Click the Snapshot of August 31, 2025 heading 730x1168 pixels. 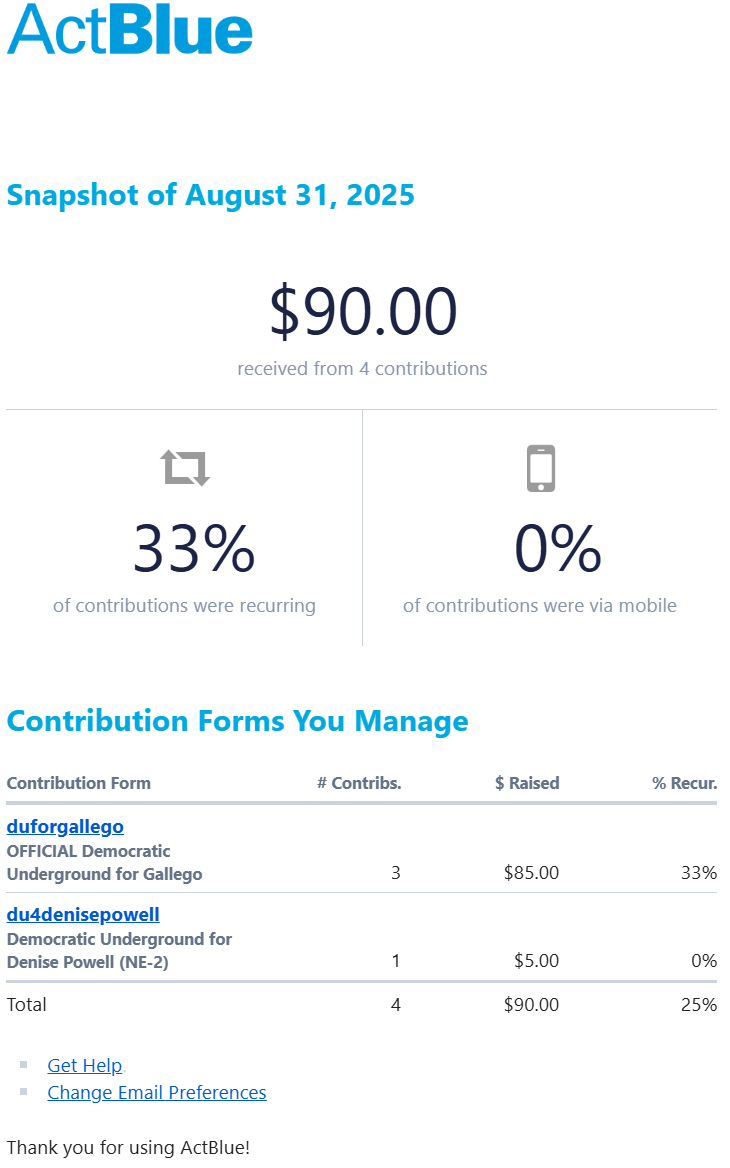click(210, 195)
